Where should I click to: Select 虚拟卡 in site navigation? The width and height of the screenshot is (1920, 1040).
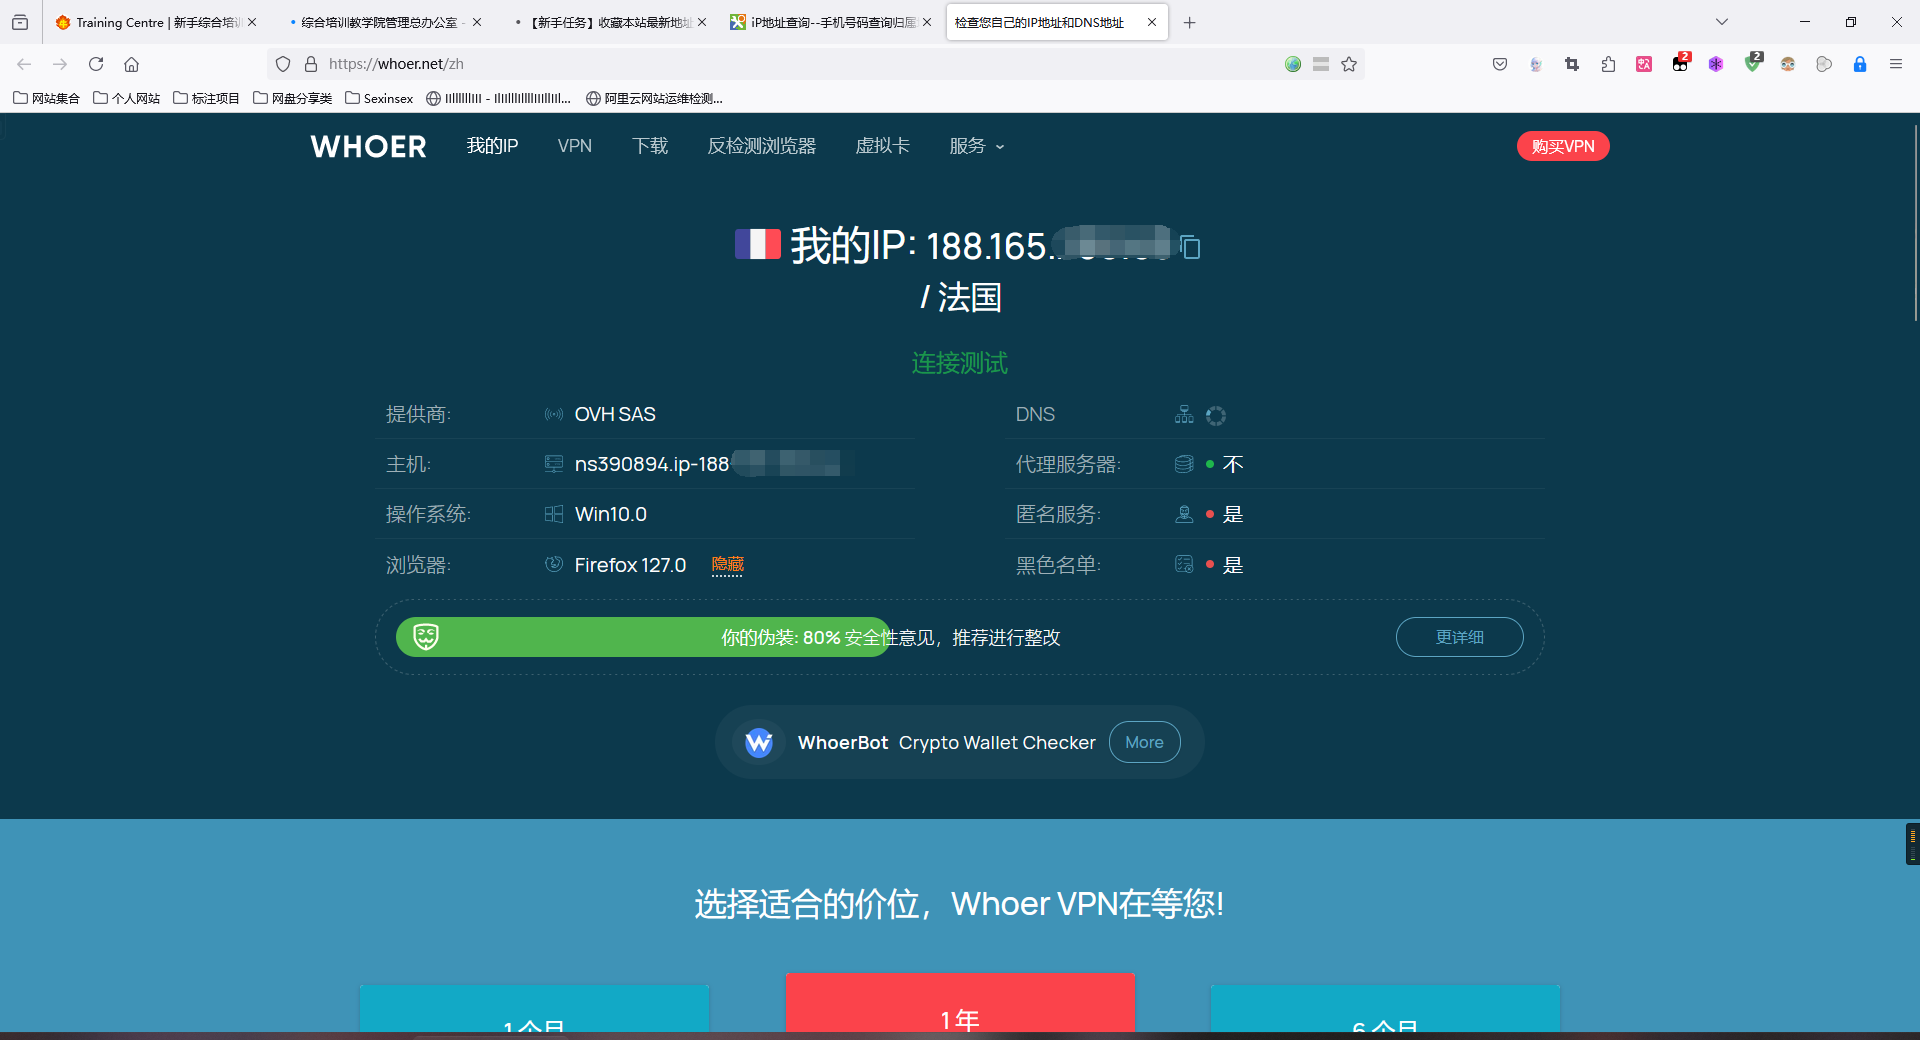pyautogui.click(x=883, y=146)
